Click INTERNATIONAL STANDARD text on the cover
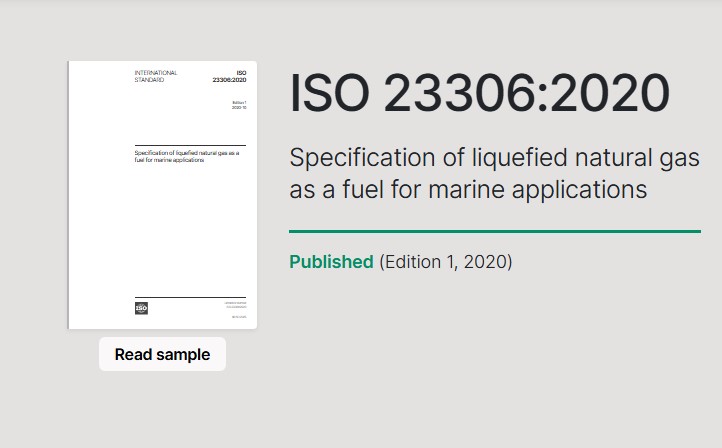The image size is (722, 448). tap(156, 76)
